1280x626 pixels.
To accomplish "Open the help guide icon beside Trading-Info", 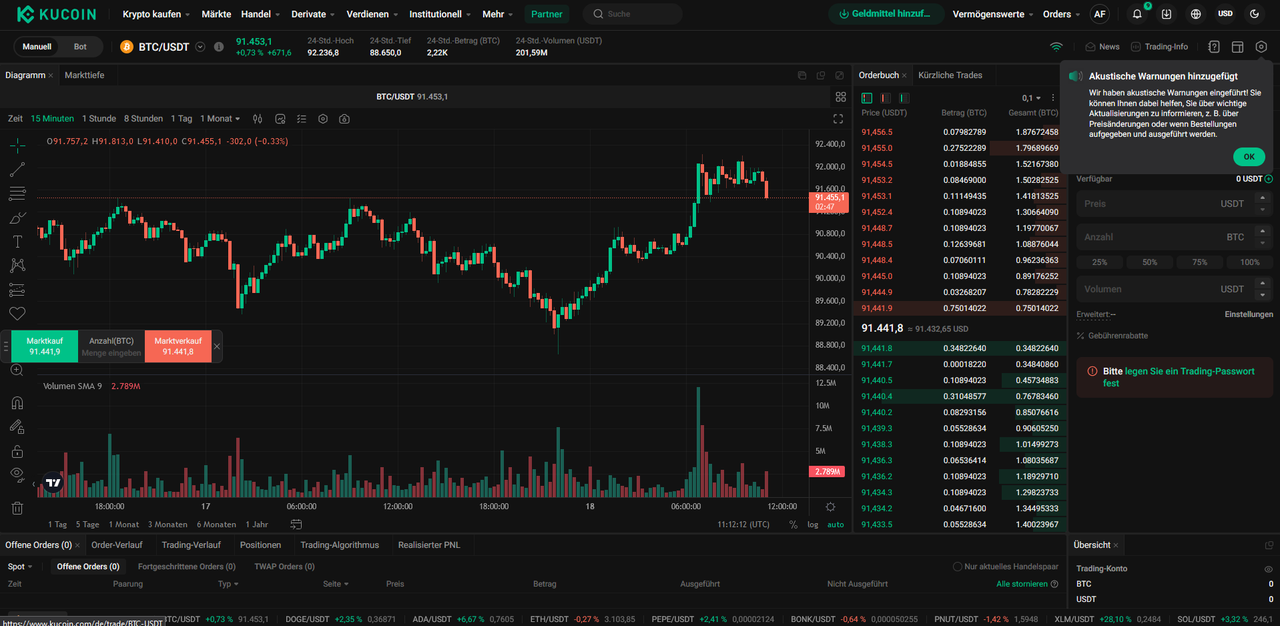I will tap(1214, 47).
